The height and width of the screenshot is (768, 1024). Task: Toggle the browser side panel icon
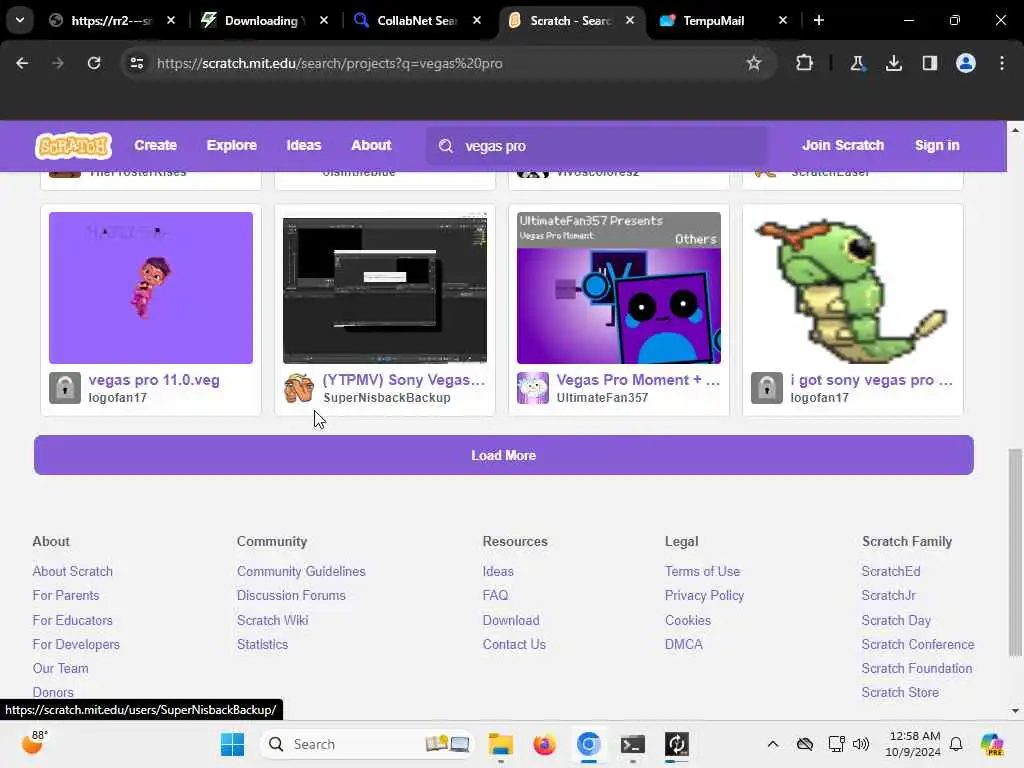click(x=930, y=63)
